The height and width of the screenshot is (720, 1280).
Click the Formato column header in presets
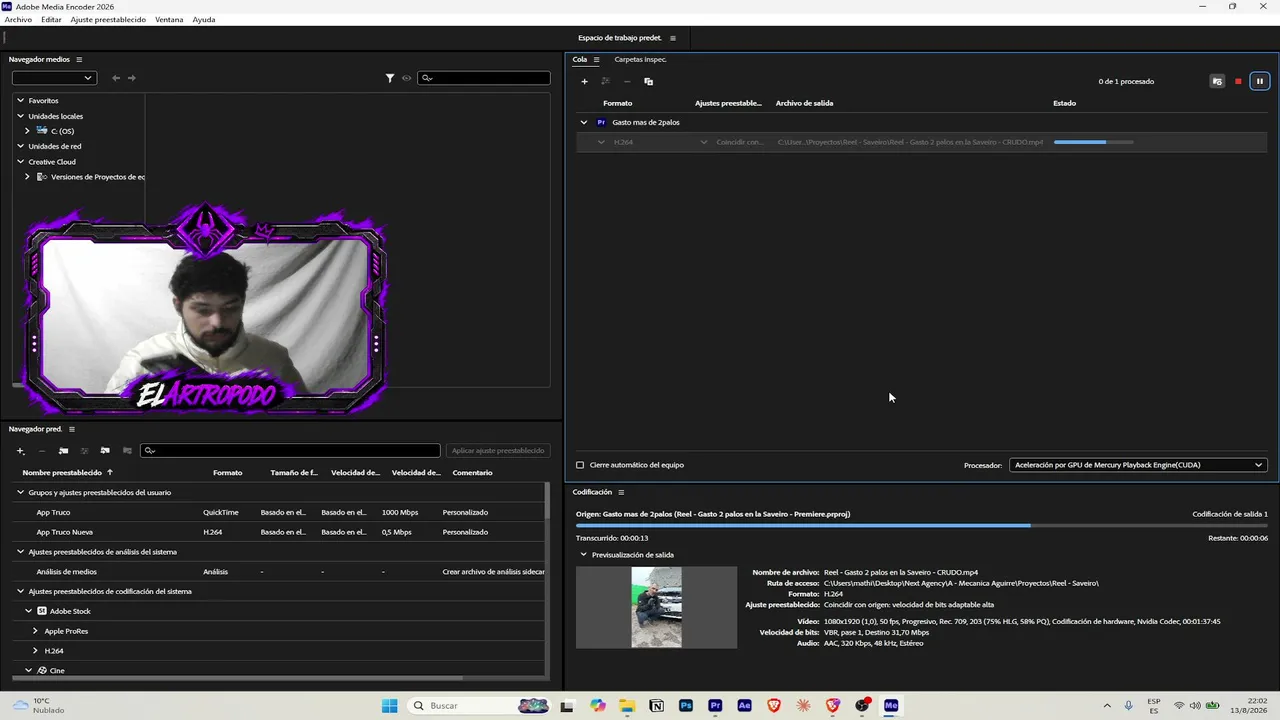click(x=228, y=473)
